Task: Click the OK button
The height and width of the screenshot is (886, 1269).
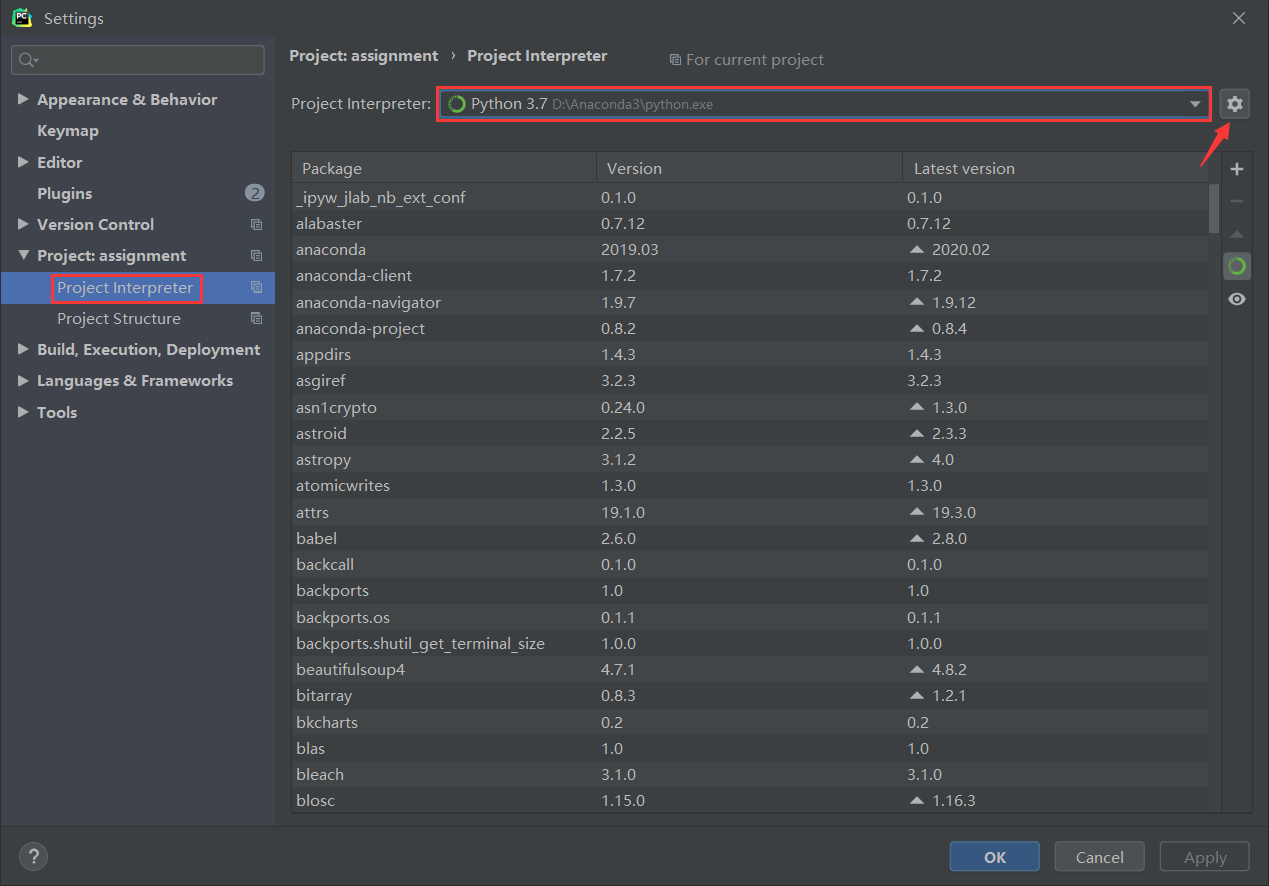Action: coord(995,857)
